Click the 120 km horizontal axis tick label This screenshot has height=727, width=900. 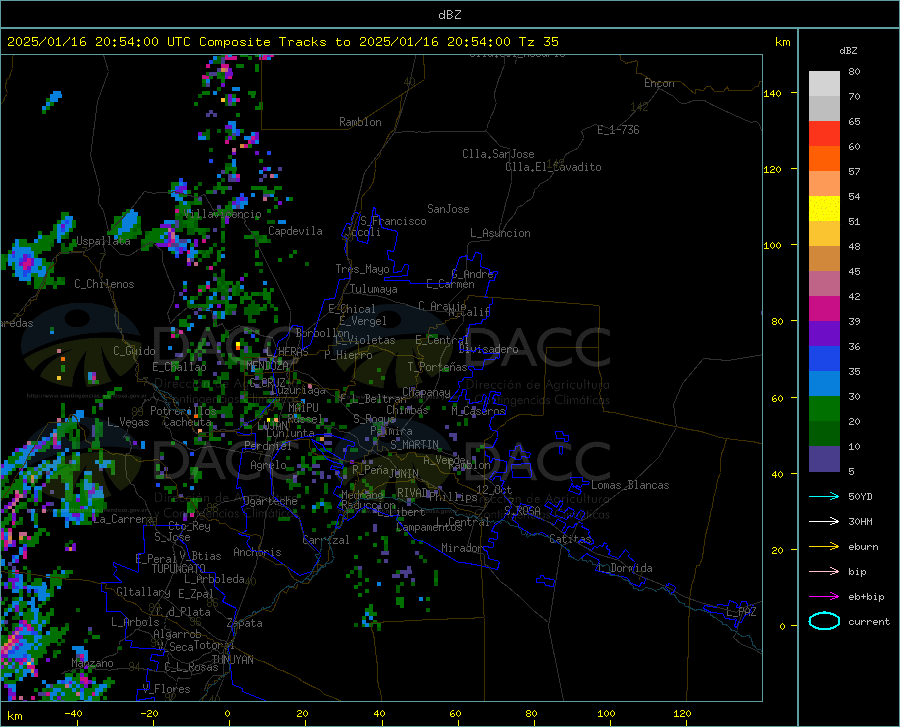tap(682, 714)
